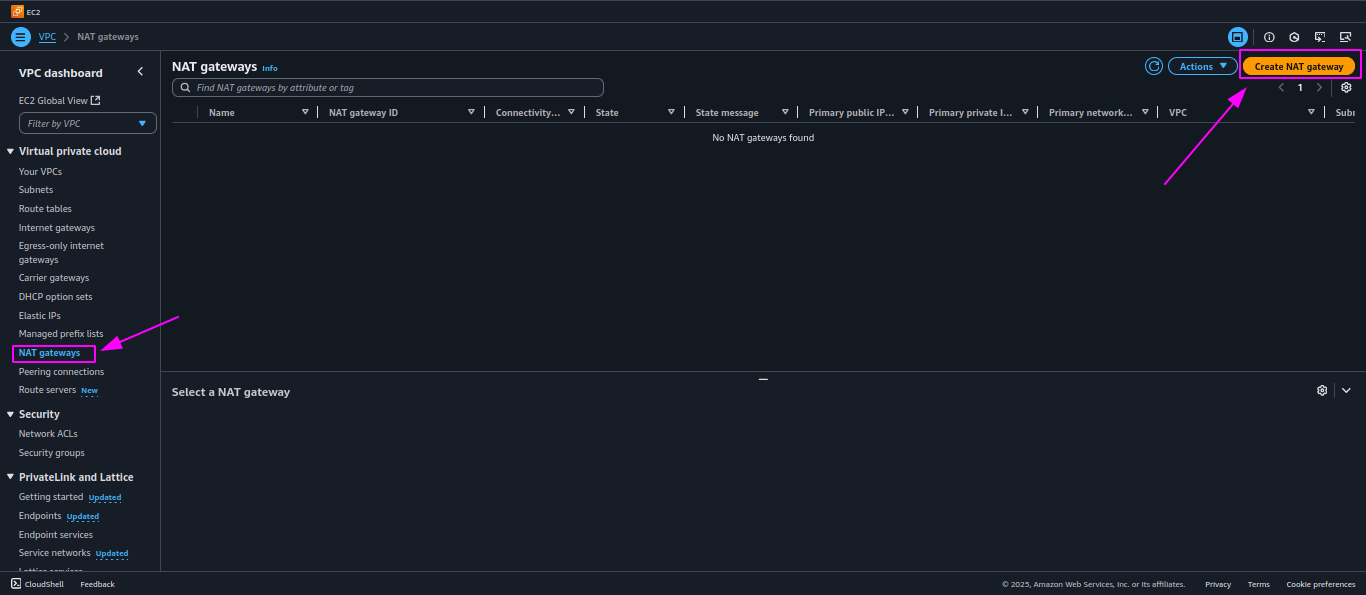
Task: Click the CloudShell icon in footer
Action: point(16,584)
